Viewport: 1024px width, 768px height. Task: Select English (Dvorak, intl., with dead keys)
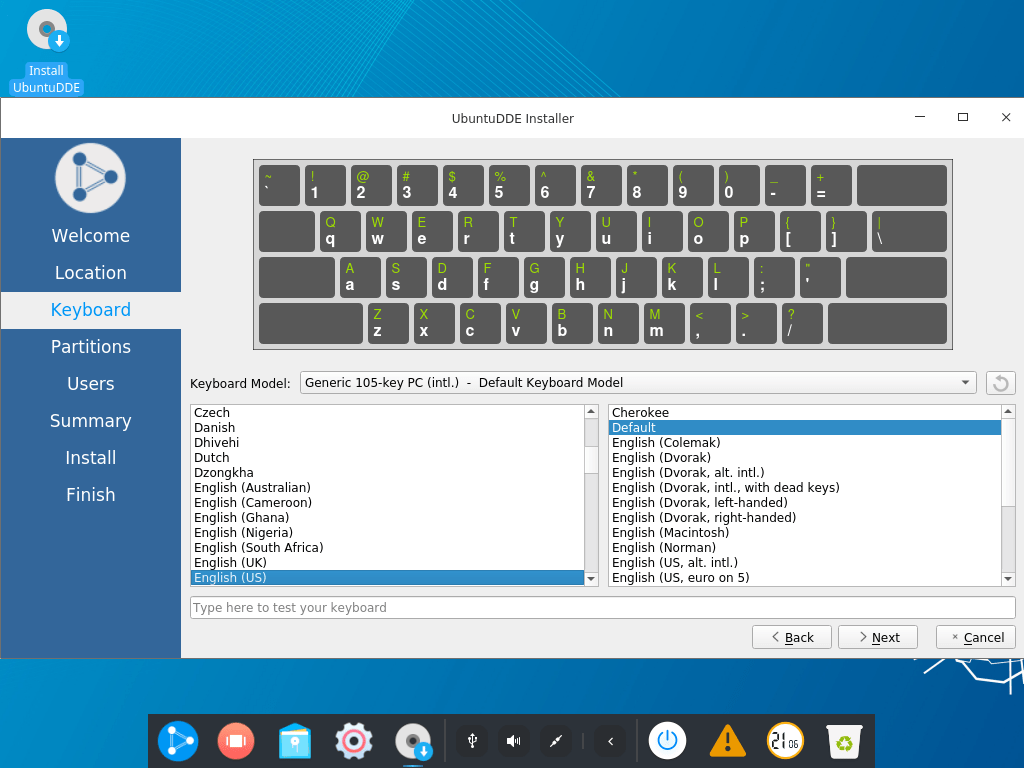point(805,488)
